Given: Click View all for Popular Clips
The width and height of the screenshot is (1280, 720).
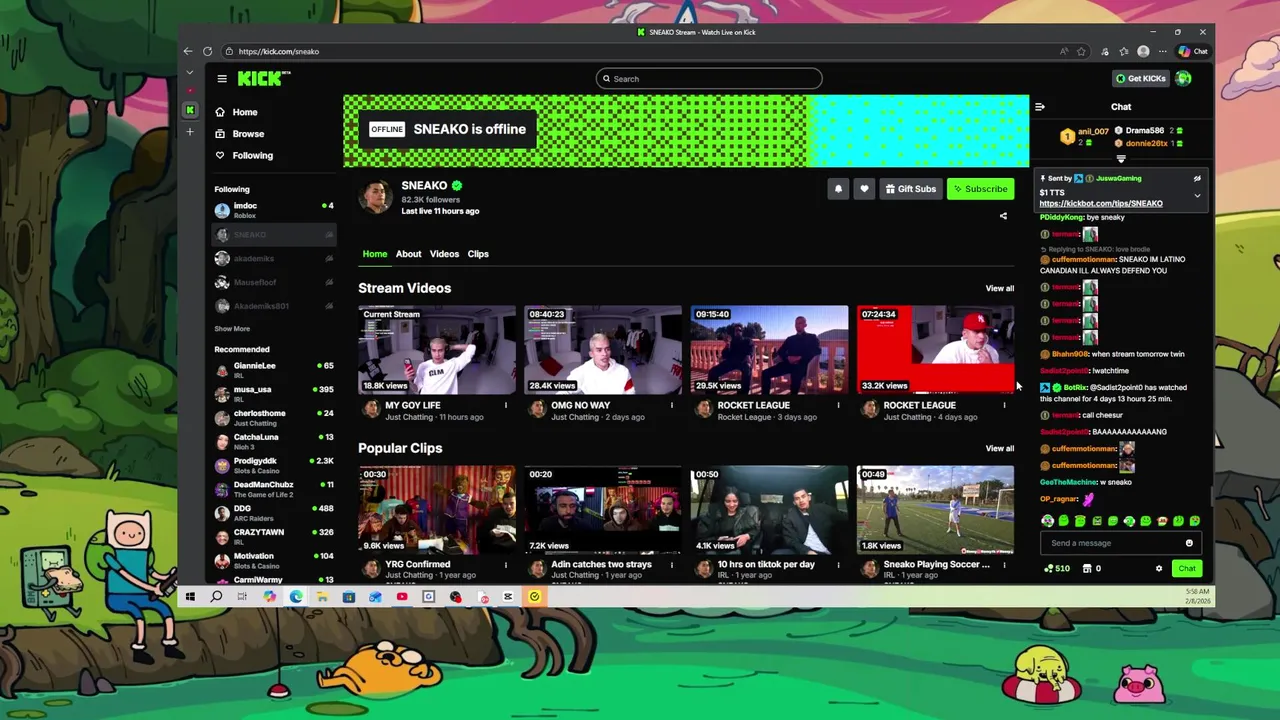Looking at the screenshot, I should 999,448.
